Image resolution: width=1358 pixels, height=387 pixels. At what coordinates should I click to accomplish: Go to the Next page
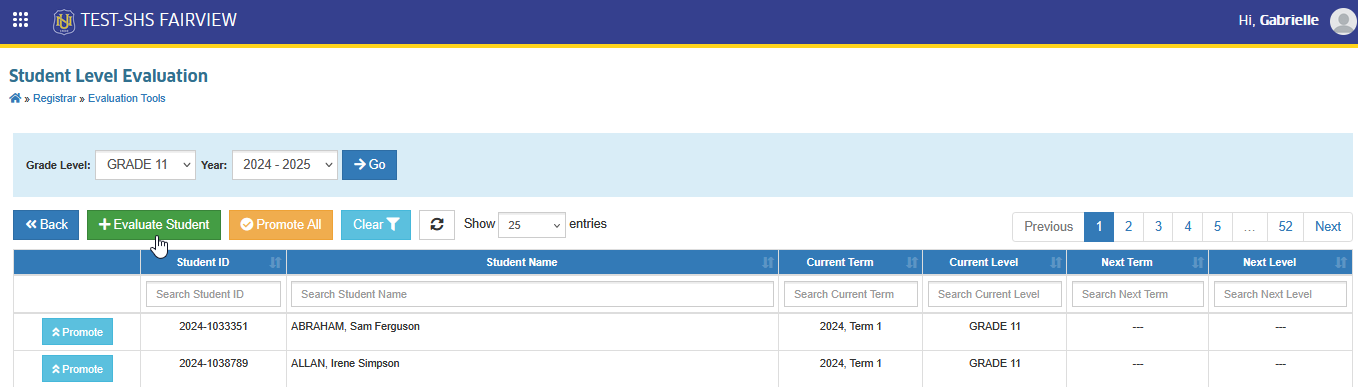(x=1328, y=227)
